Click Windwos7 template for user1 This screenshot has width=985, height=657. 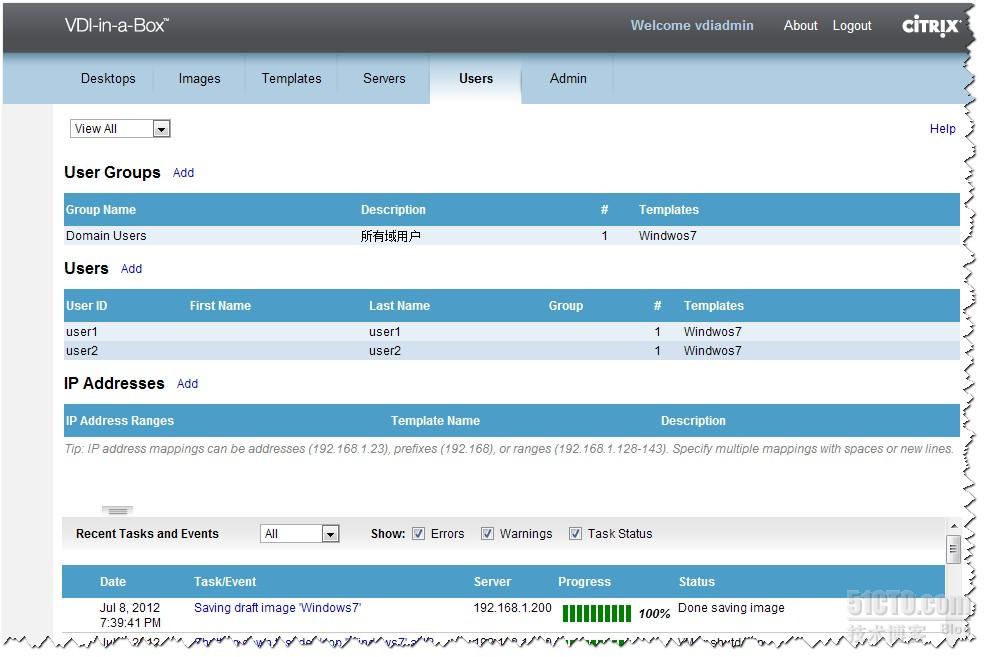point(712,332)
